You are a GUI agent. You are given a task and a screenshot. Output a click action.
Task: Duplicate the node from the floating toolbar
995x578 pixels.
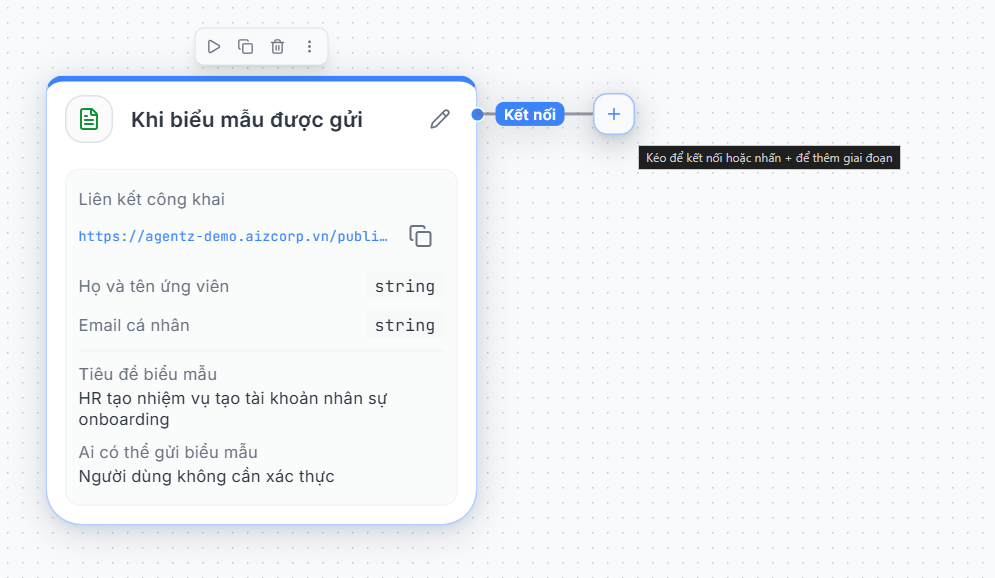[x=246, y=46]
